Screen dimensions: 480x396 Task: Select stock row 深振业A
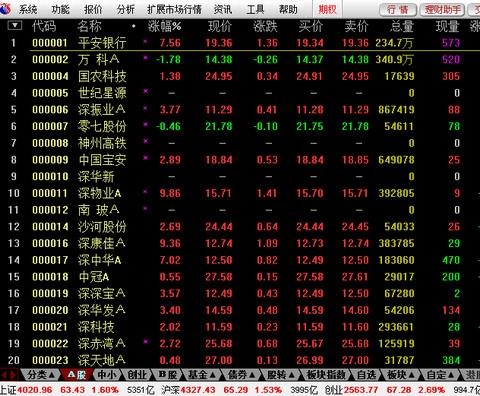coord(240,109)
